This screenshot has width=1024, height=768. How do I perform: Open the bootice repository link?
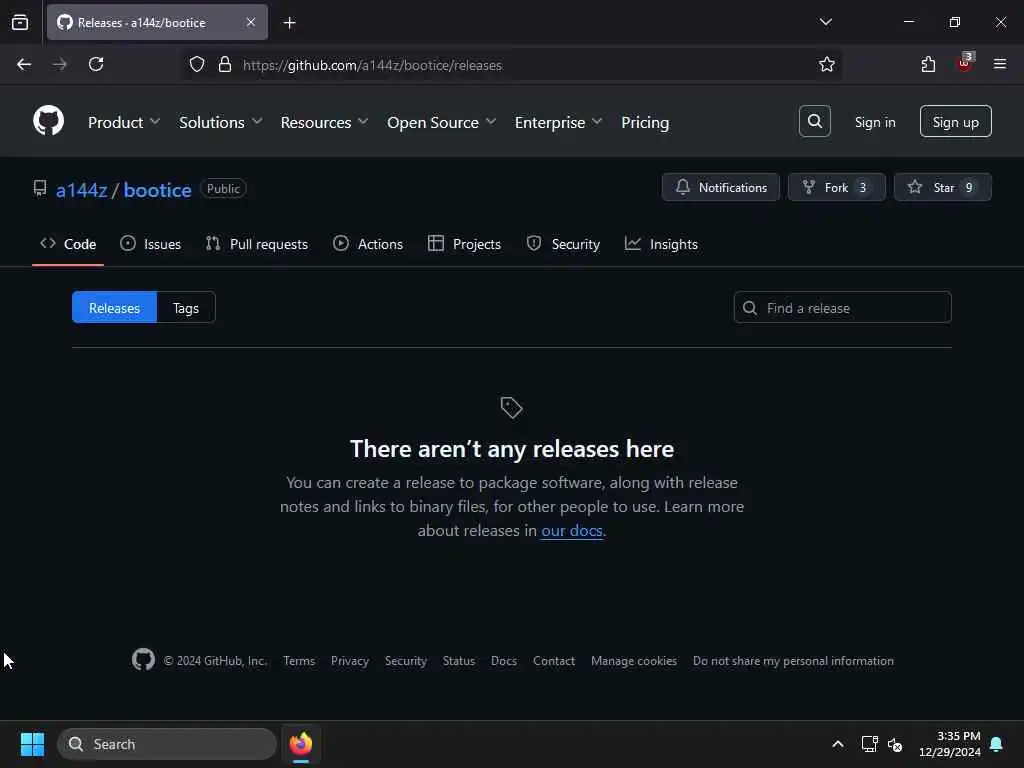coord(157,190)
